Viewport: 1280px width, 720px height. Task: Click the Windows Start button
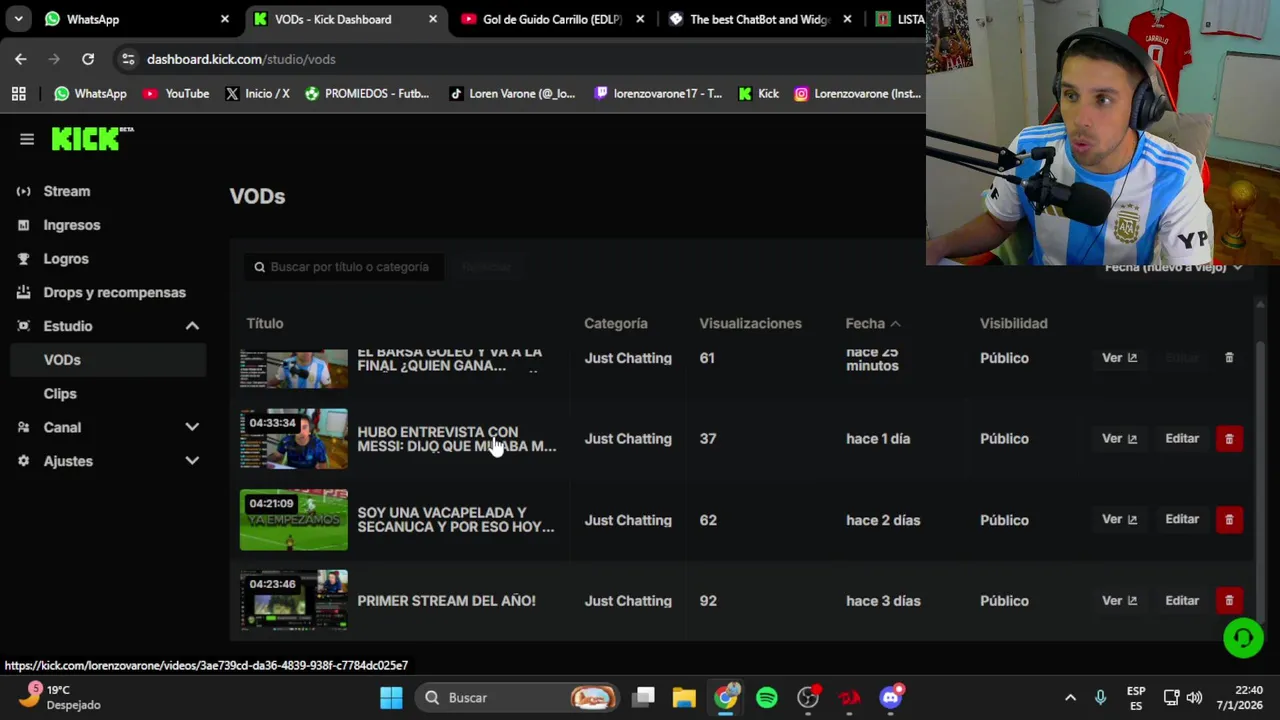pyautogui.click(x=391, y=697)
